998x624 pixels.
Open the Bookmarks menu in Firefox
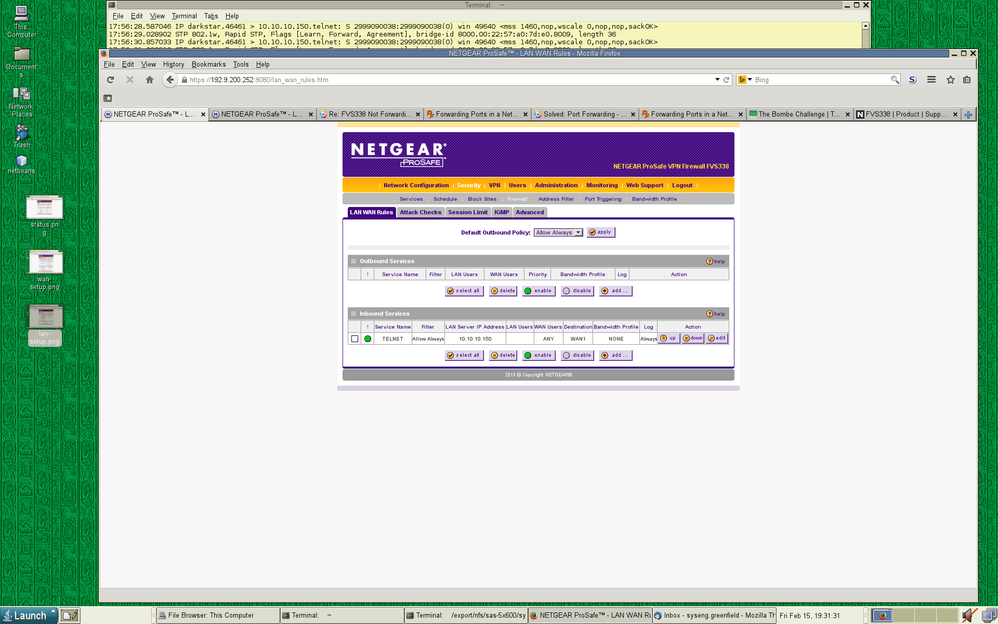[208, 64]
